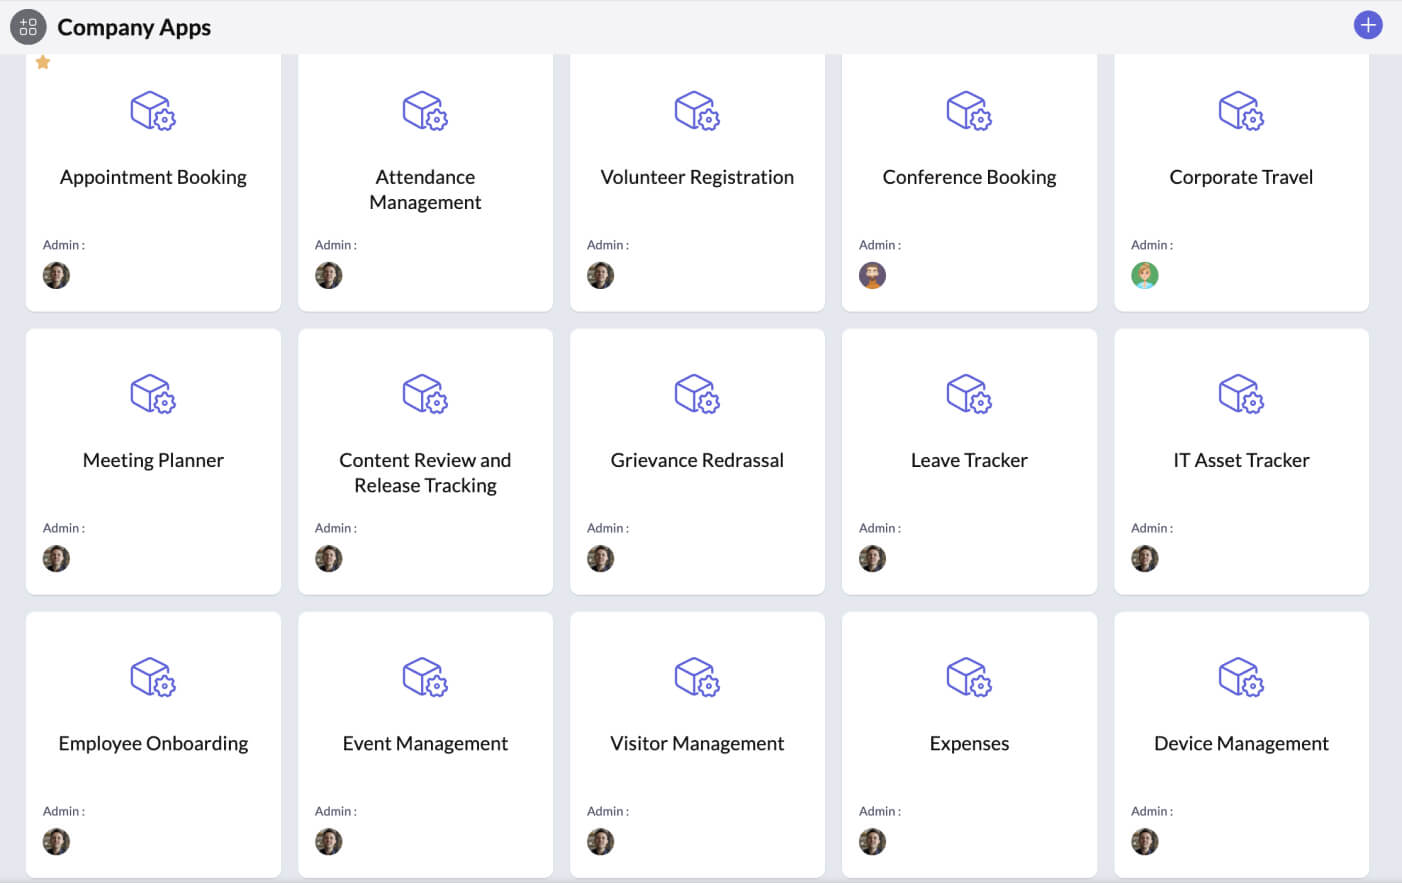Click the admin avatar under Corporate Travel
The image size is (1402, 886).
pyautogui.click(x=1144, y=275)
